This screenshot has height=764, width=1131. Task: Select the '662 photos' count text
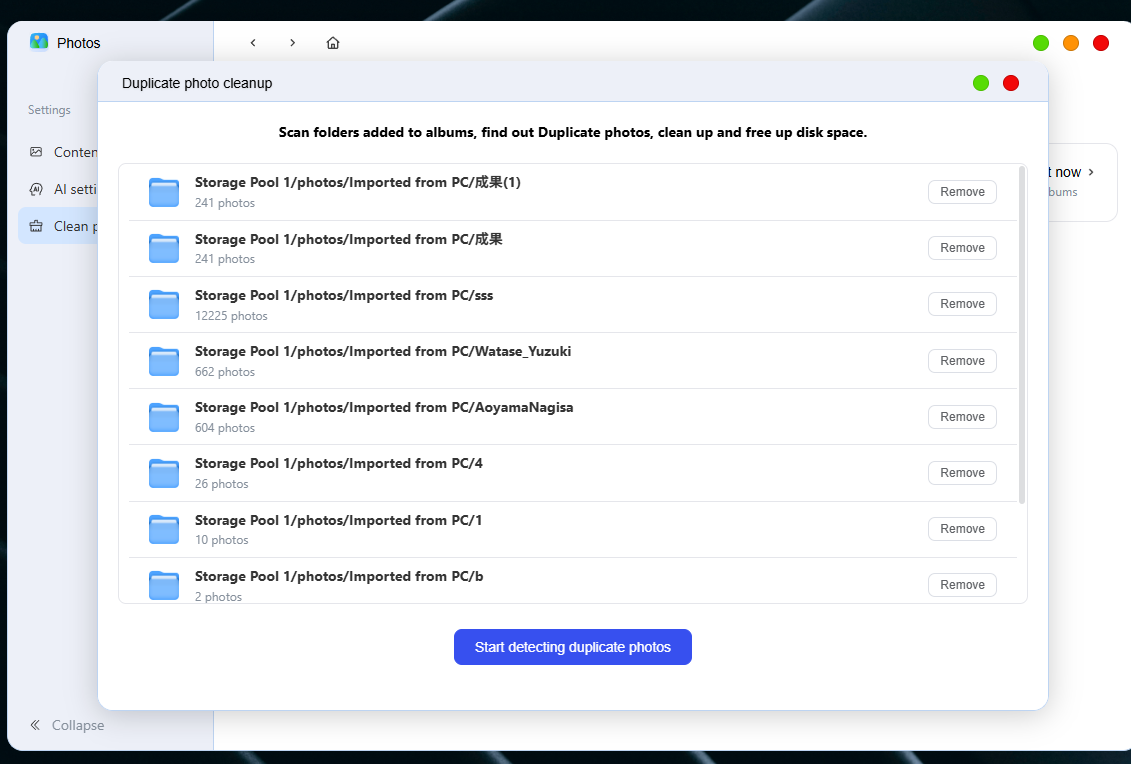tap(225, 372)
